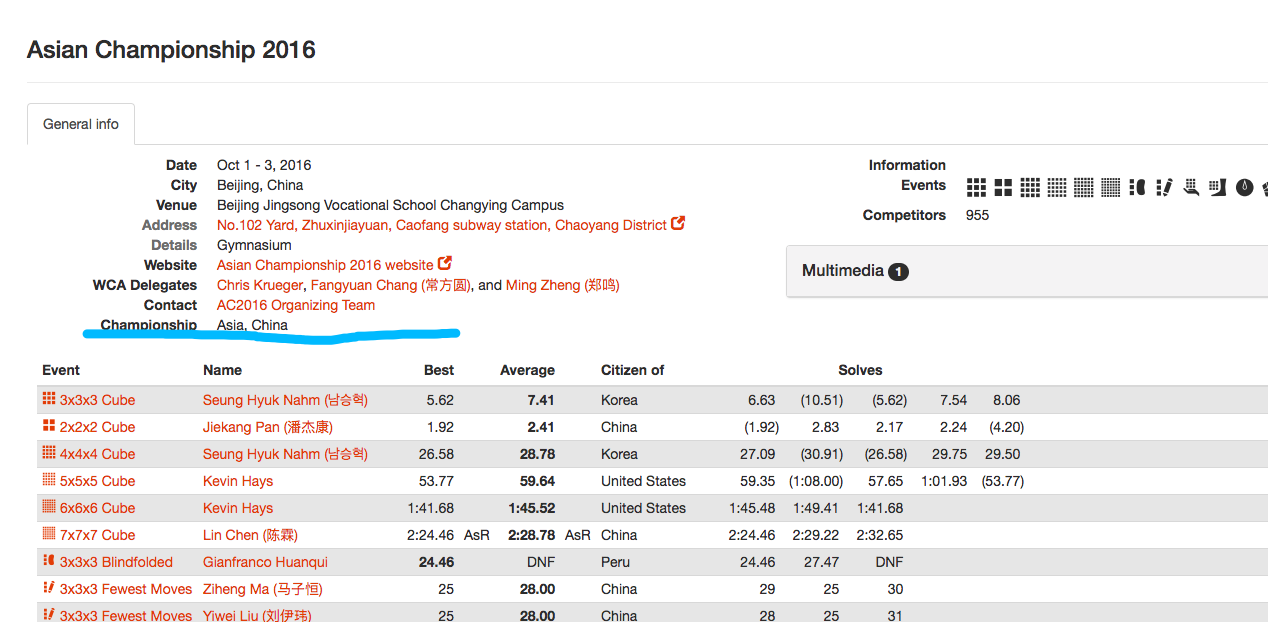The height and width of the screenshot is (622, 1268).
Task: Expand the Multimedia panel
Action: coord(1027,271)
